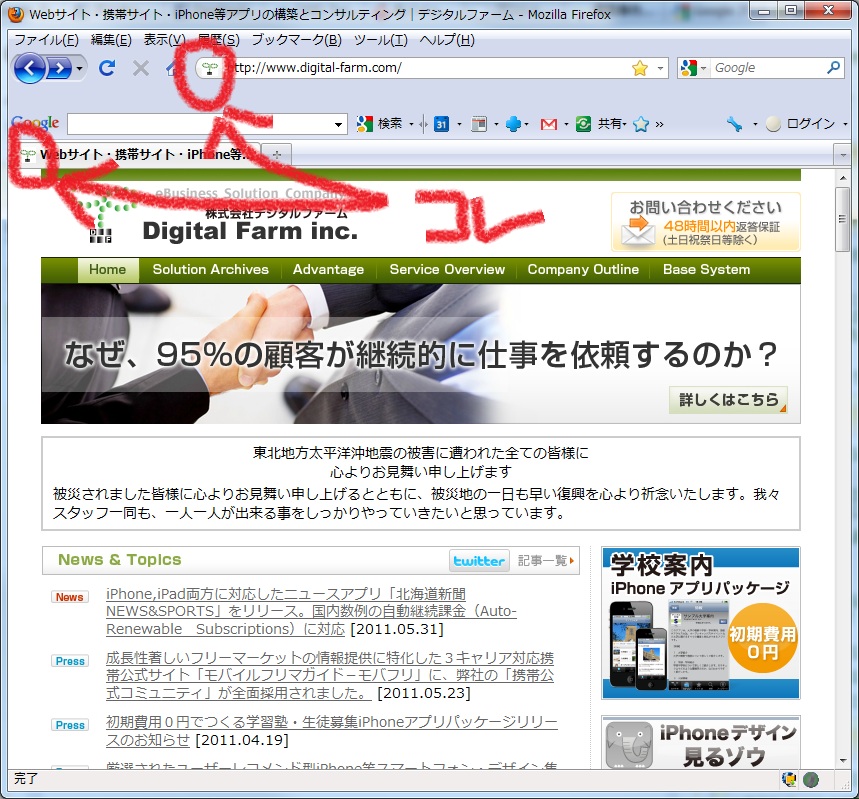Open Google toolbar wrench settings icon

pyautogui.click(x=734, y=124)
